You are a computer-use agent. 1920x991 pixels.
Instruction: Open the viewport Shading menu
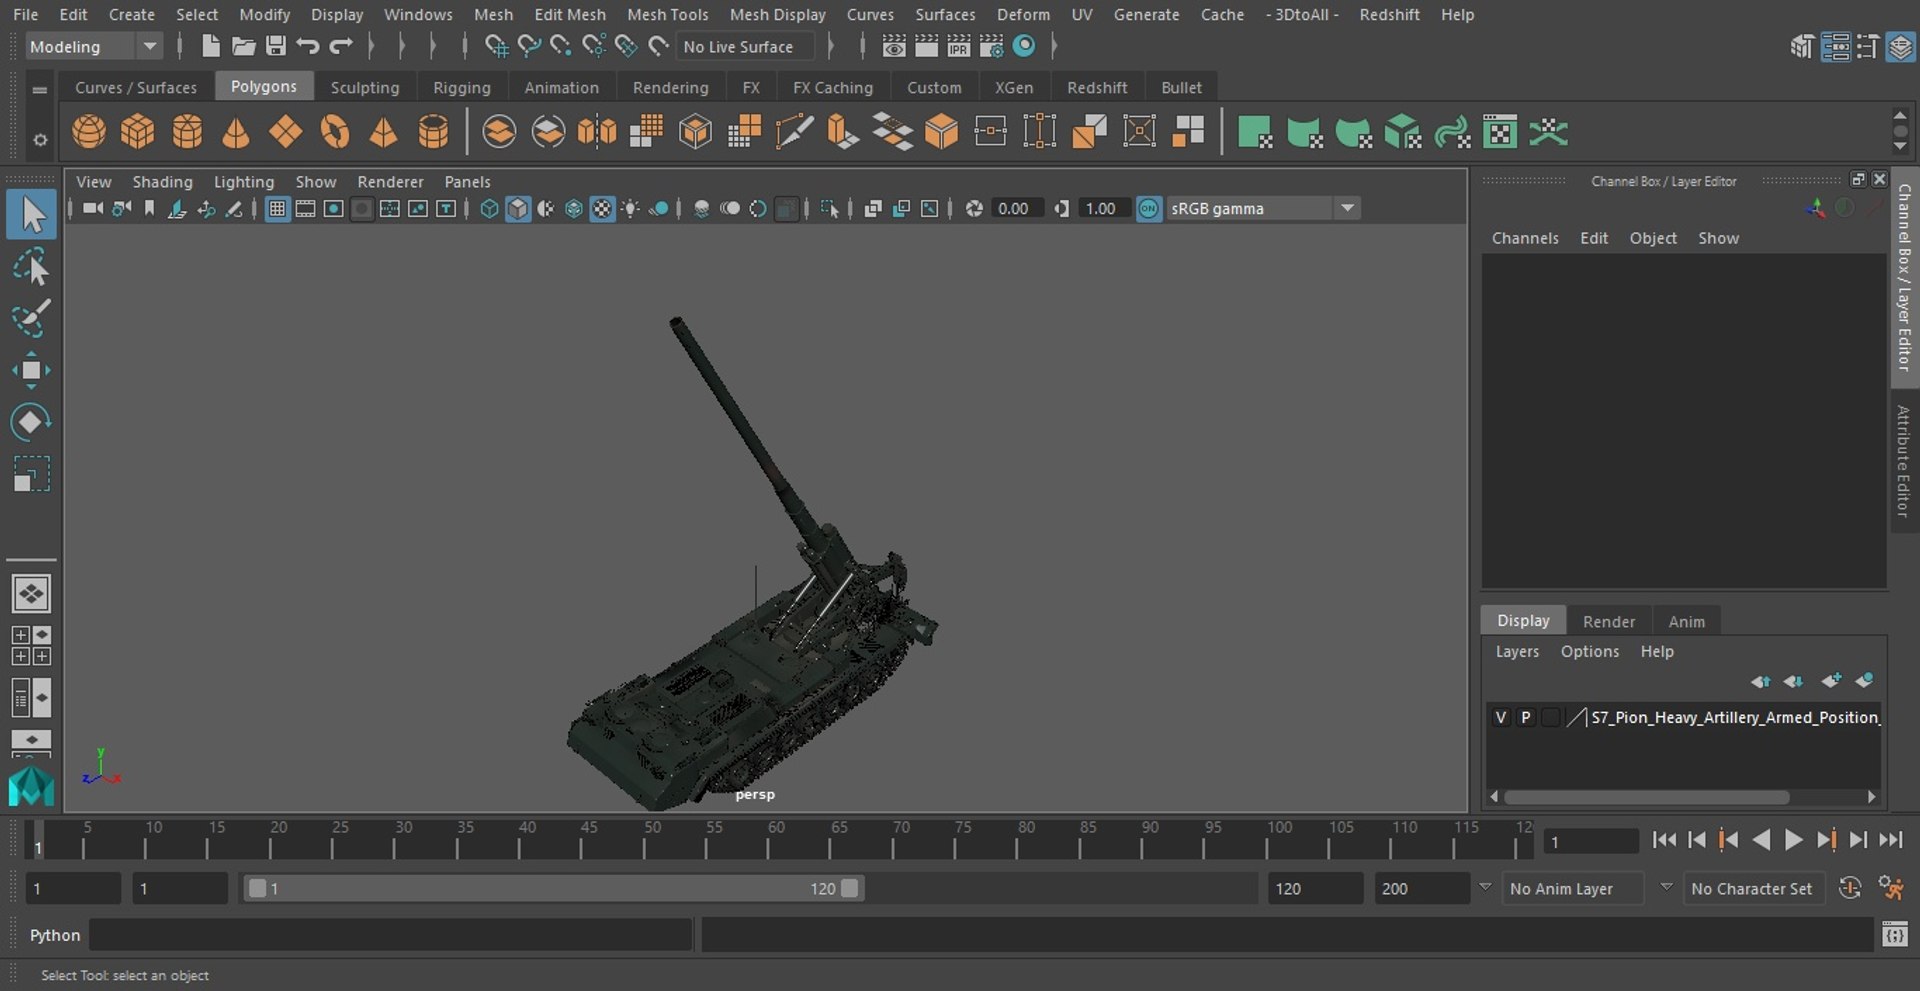pyautogui.click(x=162, y=181)
